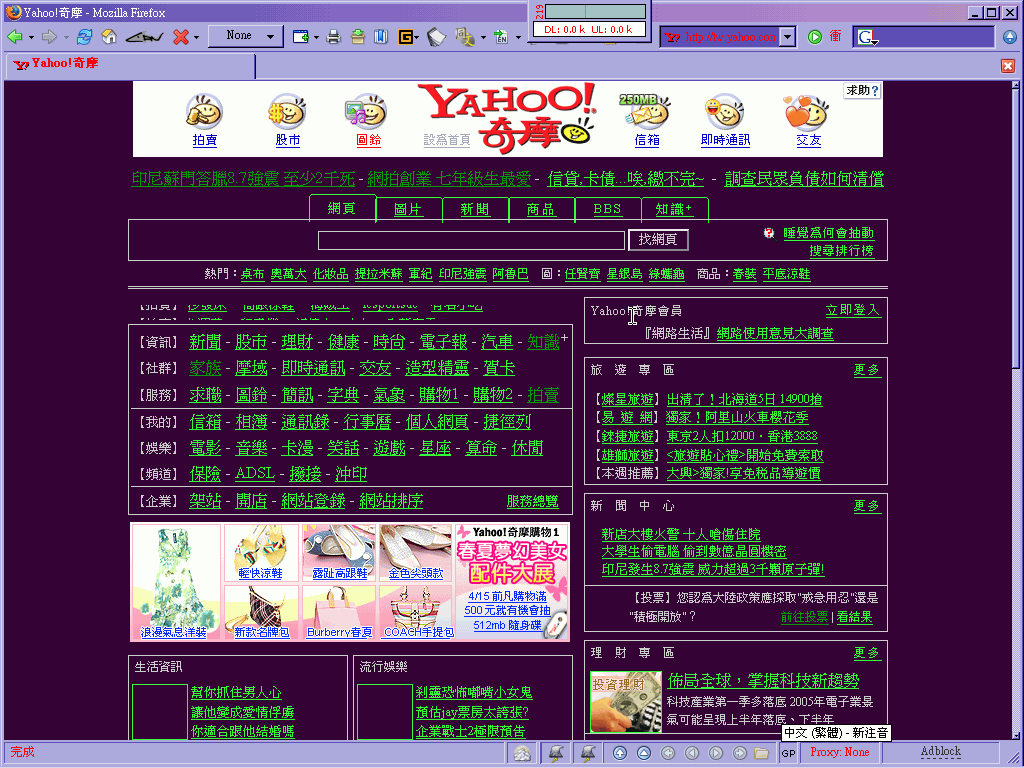Open the Google search engine selector dropdown
This screenshot has height=768, width=1024.
[x=867, y=37]
